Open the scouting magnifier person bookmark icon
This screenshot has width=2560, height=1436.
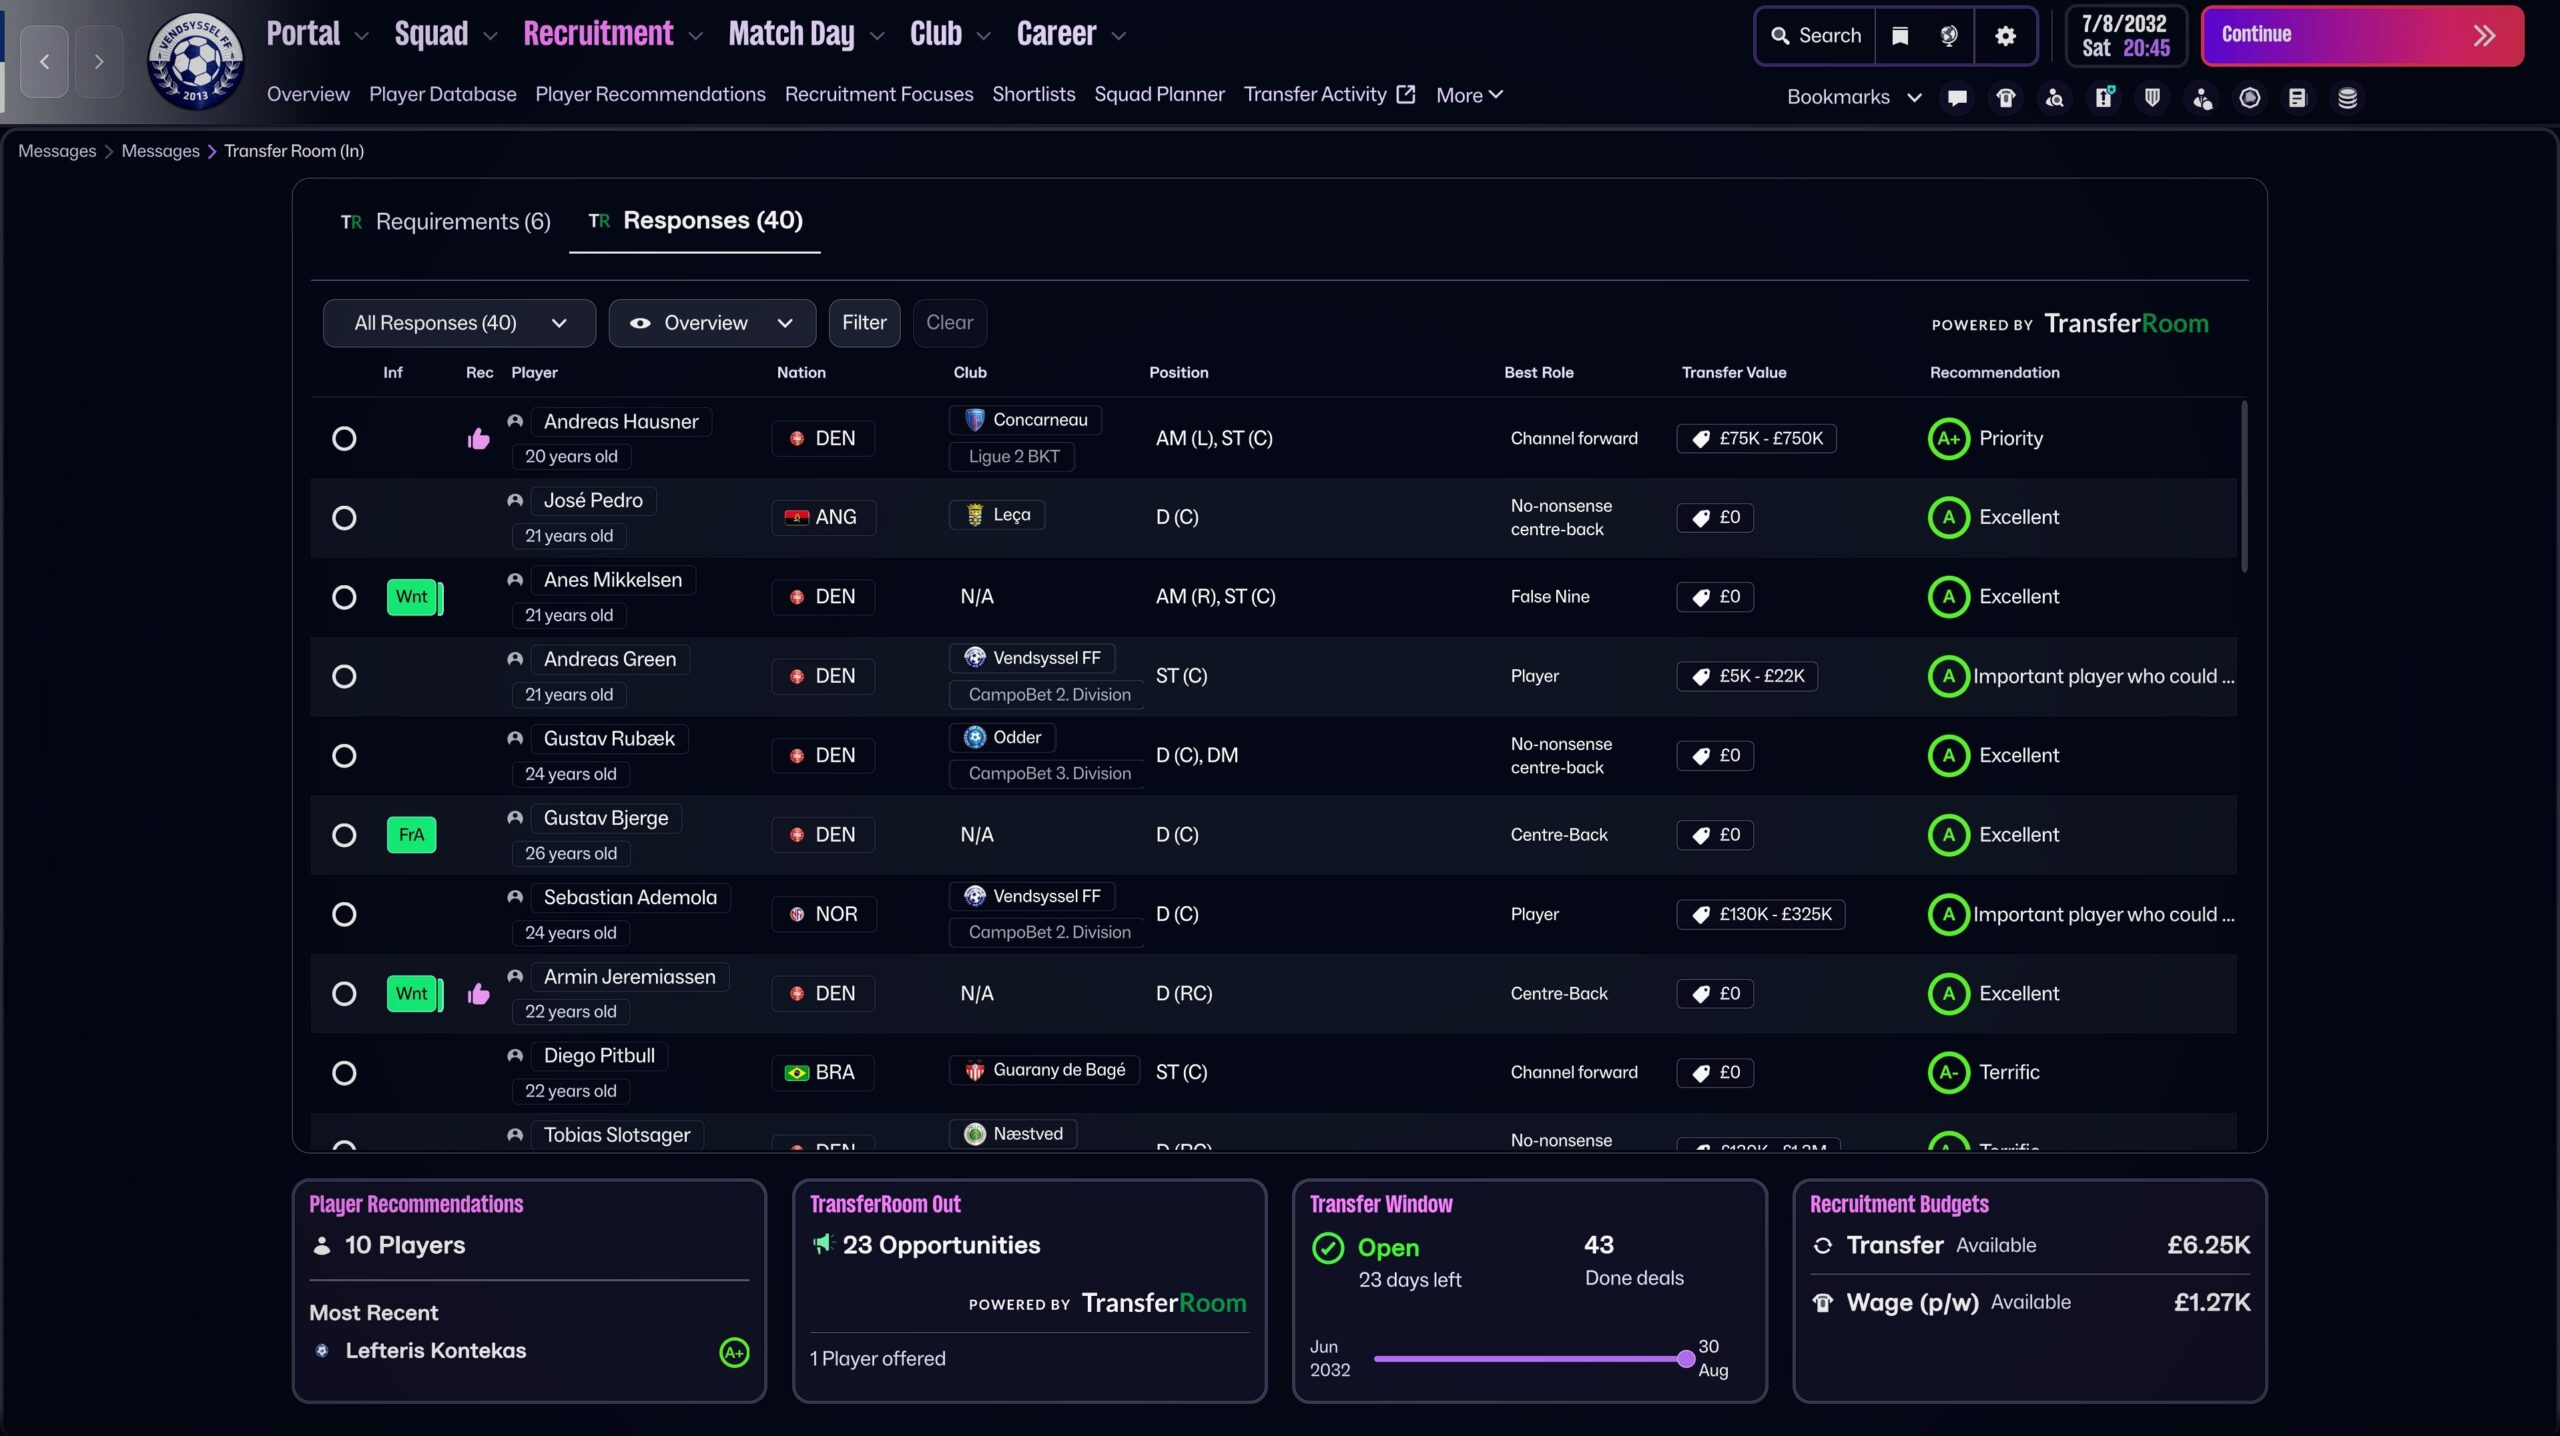pos(2054,97)
